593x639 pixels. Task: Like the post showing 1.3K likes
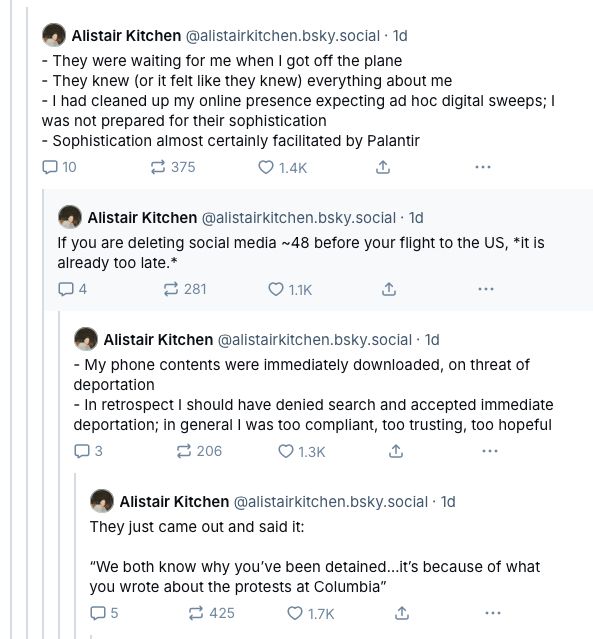(x=302, y=452)
